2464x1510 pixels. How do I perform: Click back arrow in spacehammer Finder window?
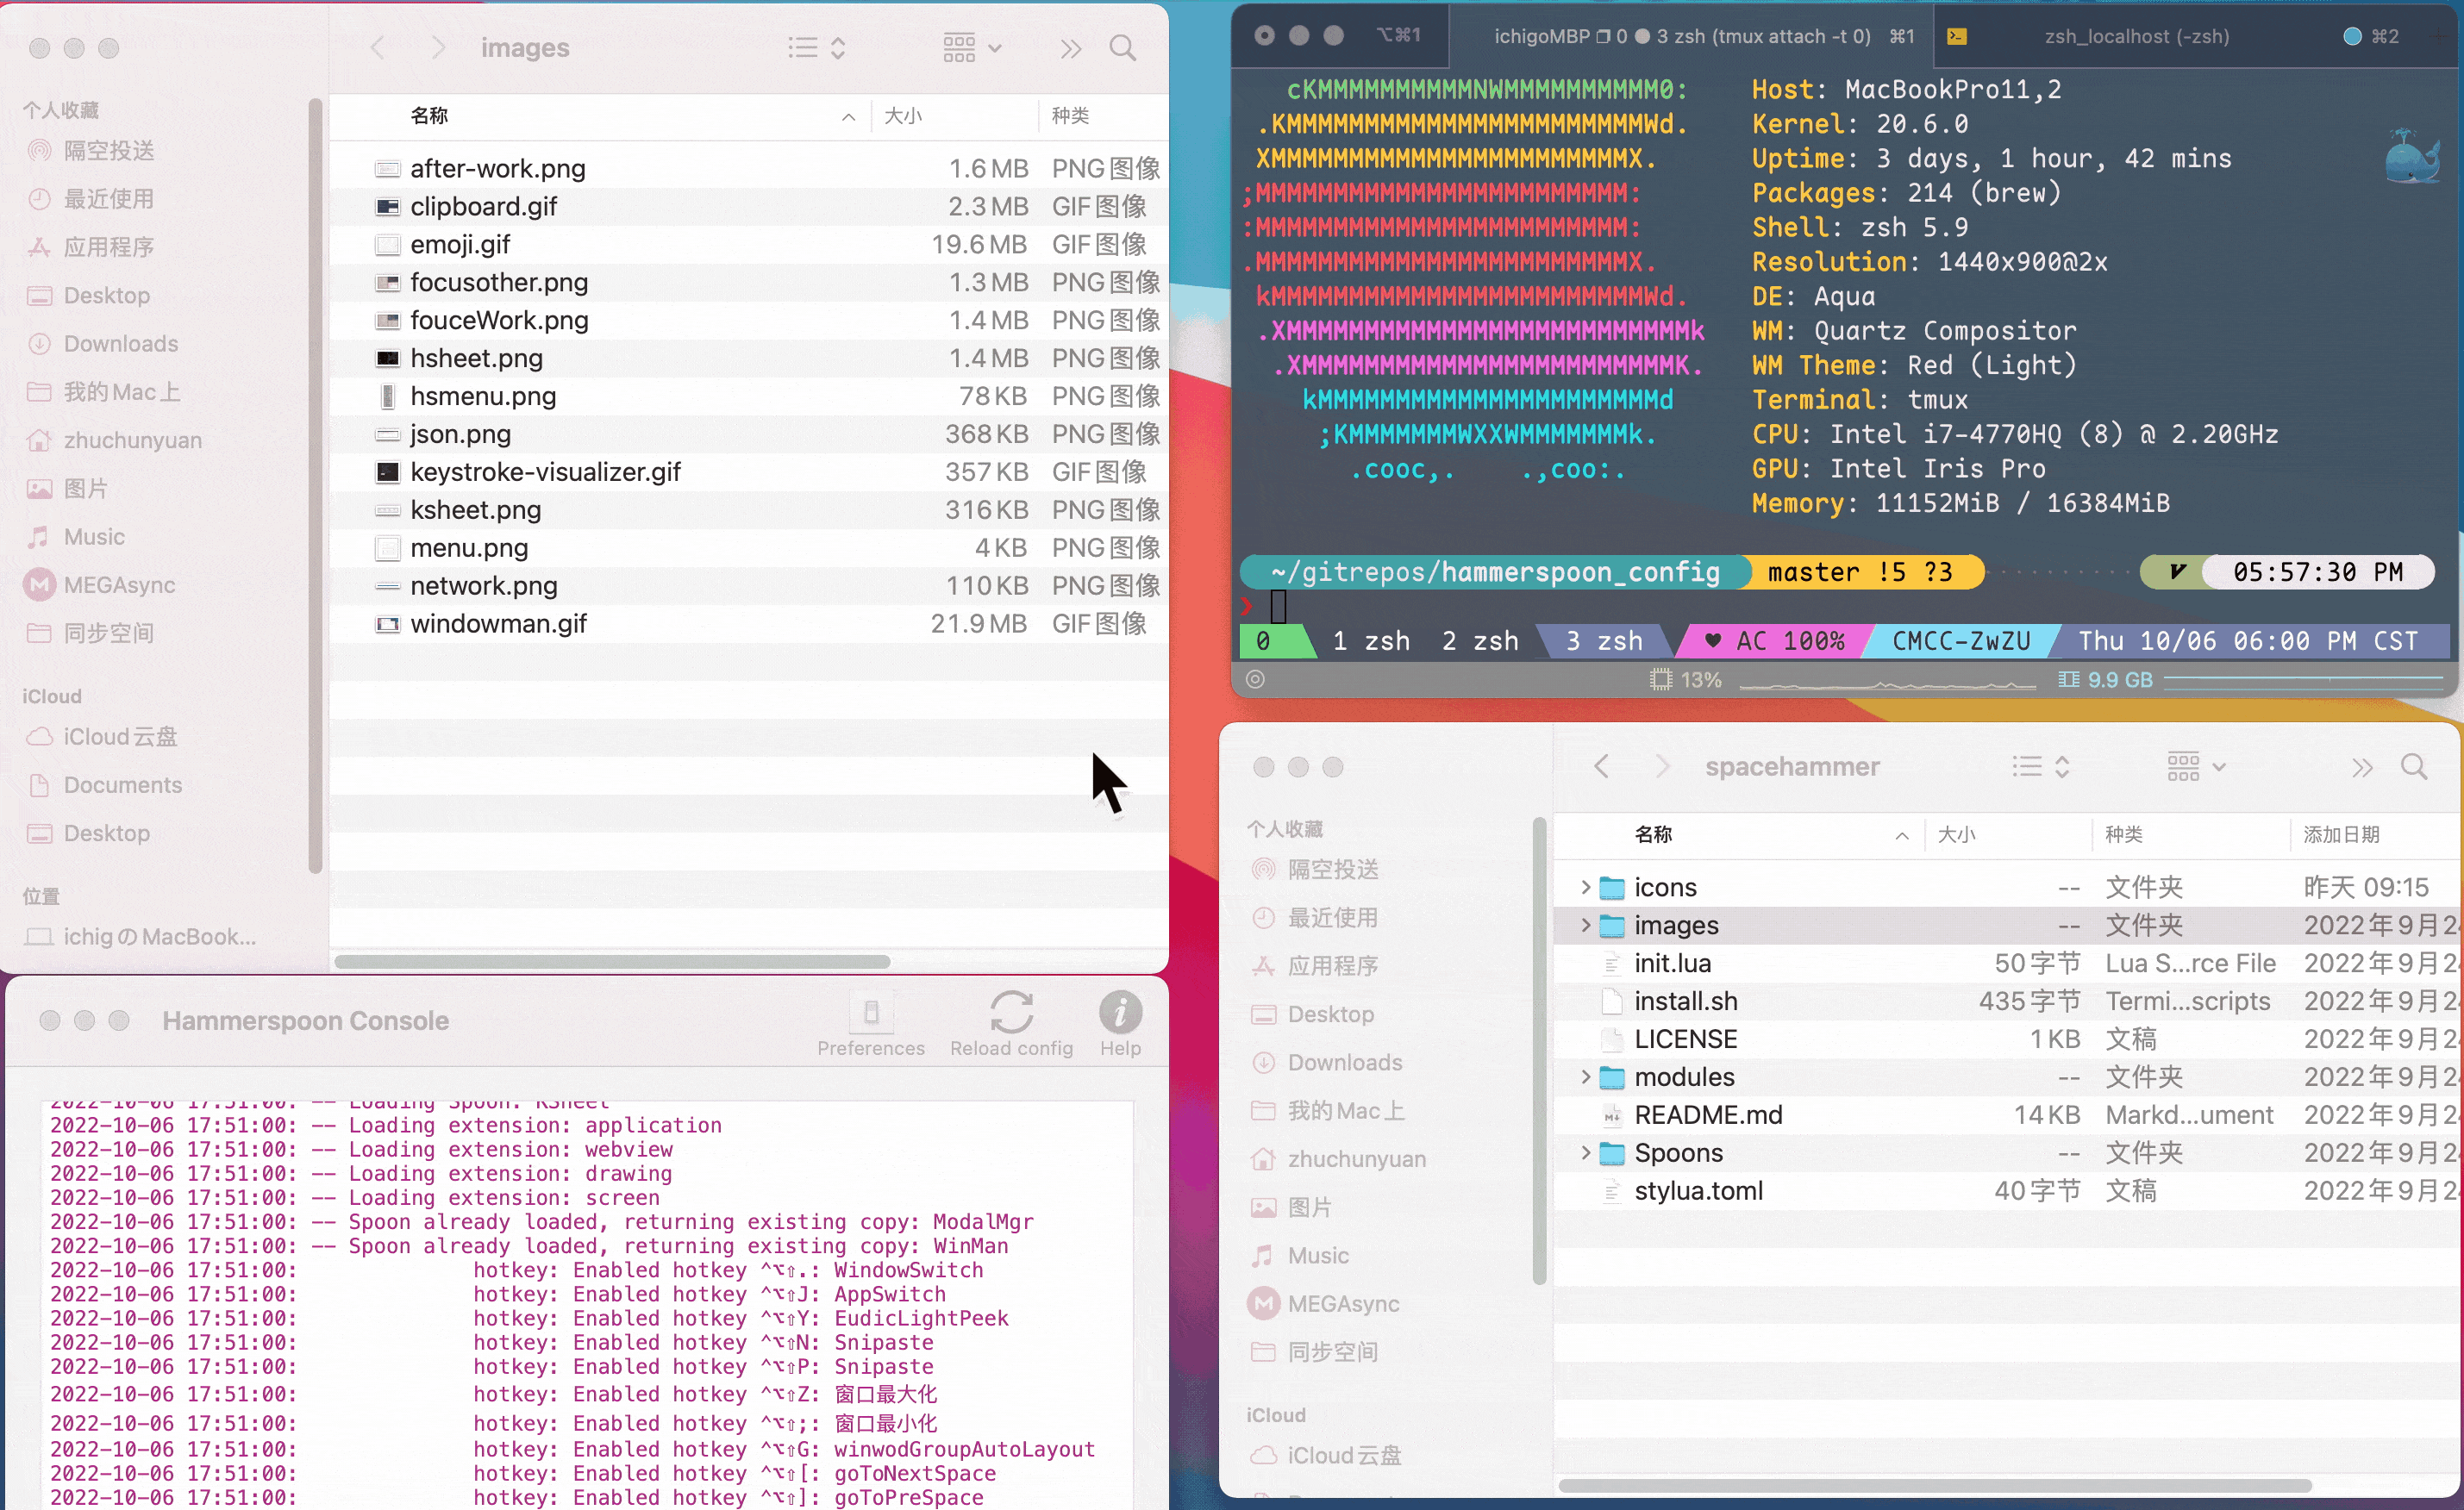point(1601,767)
